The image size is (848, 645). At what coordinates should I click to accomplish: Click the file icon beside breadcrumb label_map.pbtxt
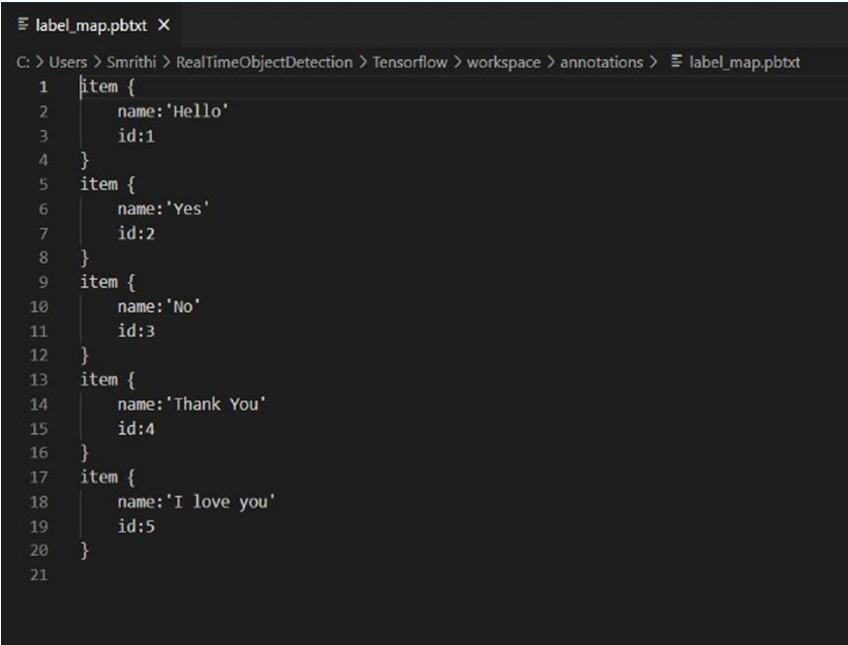pos(677,62)
